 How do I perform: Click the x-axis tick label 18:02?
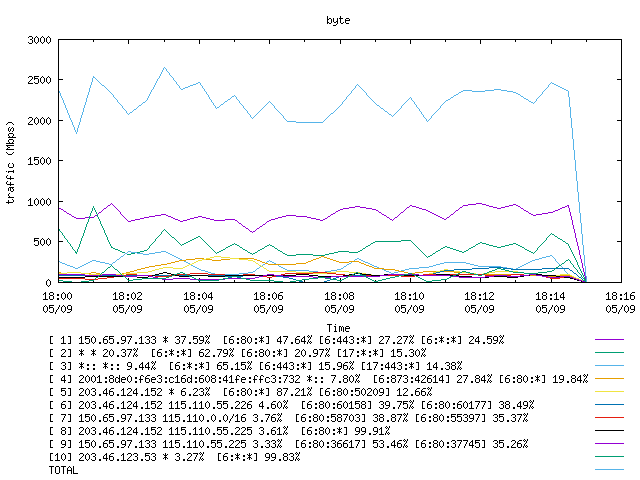(x=127, y=296)
